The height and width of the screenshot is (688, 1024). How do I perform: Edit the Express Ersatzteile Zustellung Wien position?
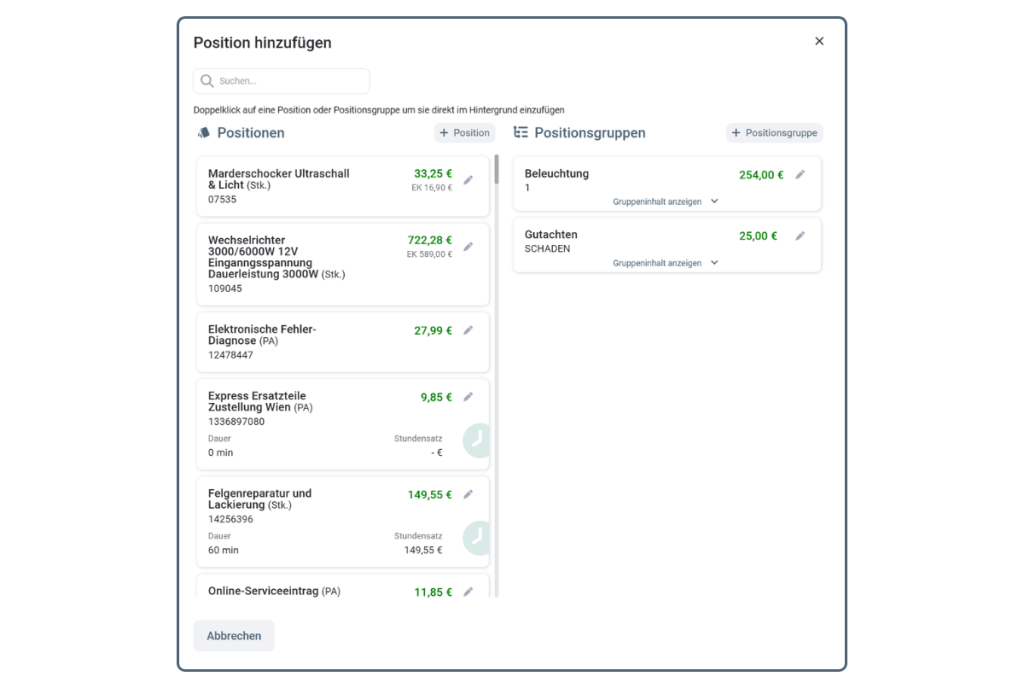(x=468, y=396)
